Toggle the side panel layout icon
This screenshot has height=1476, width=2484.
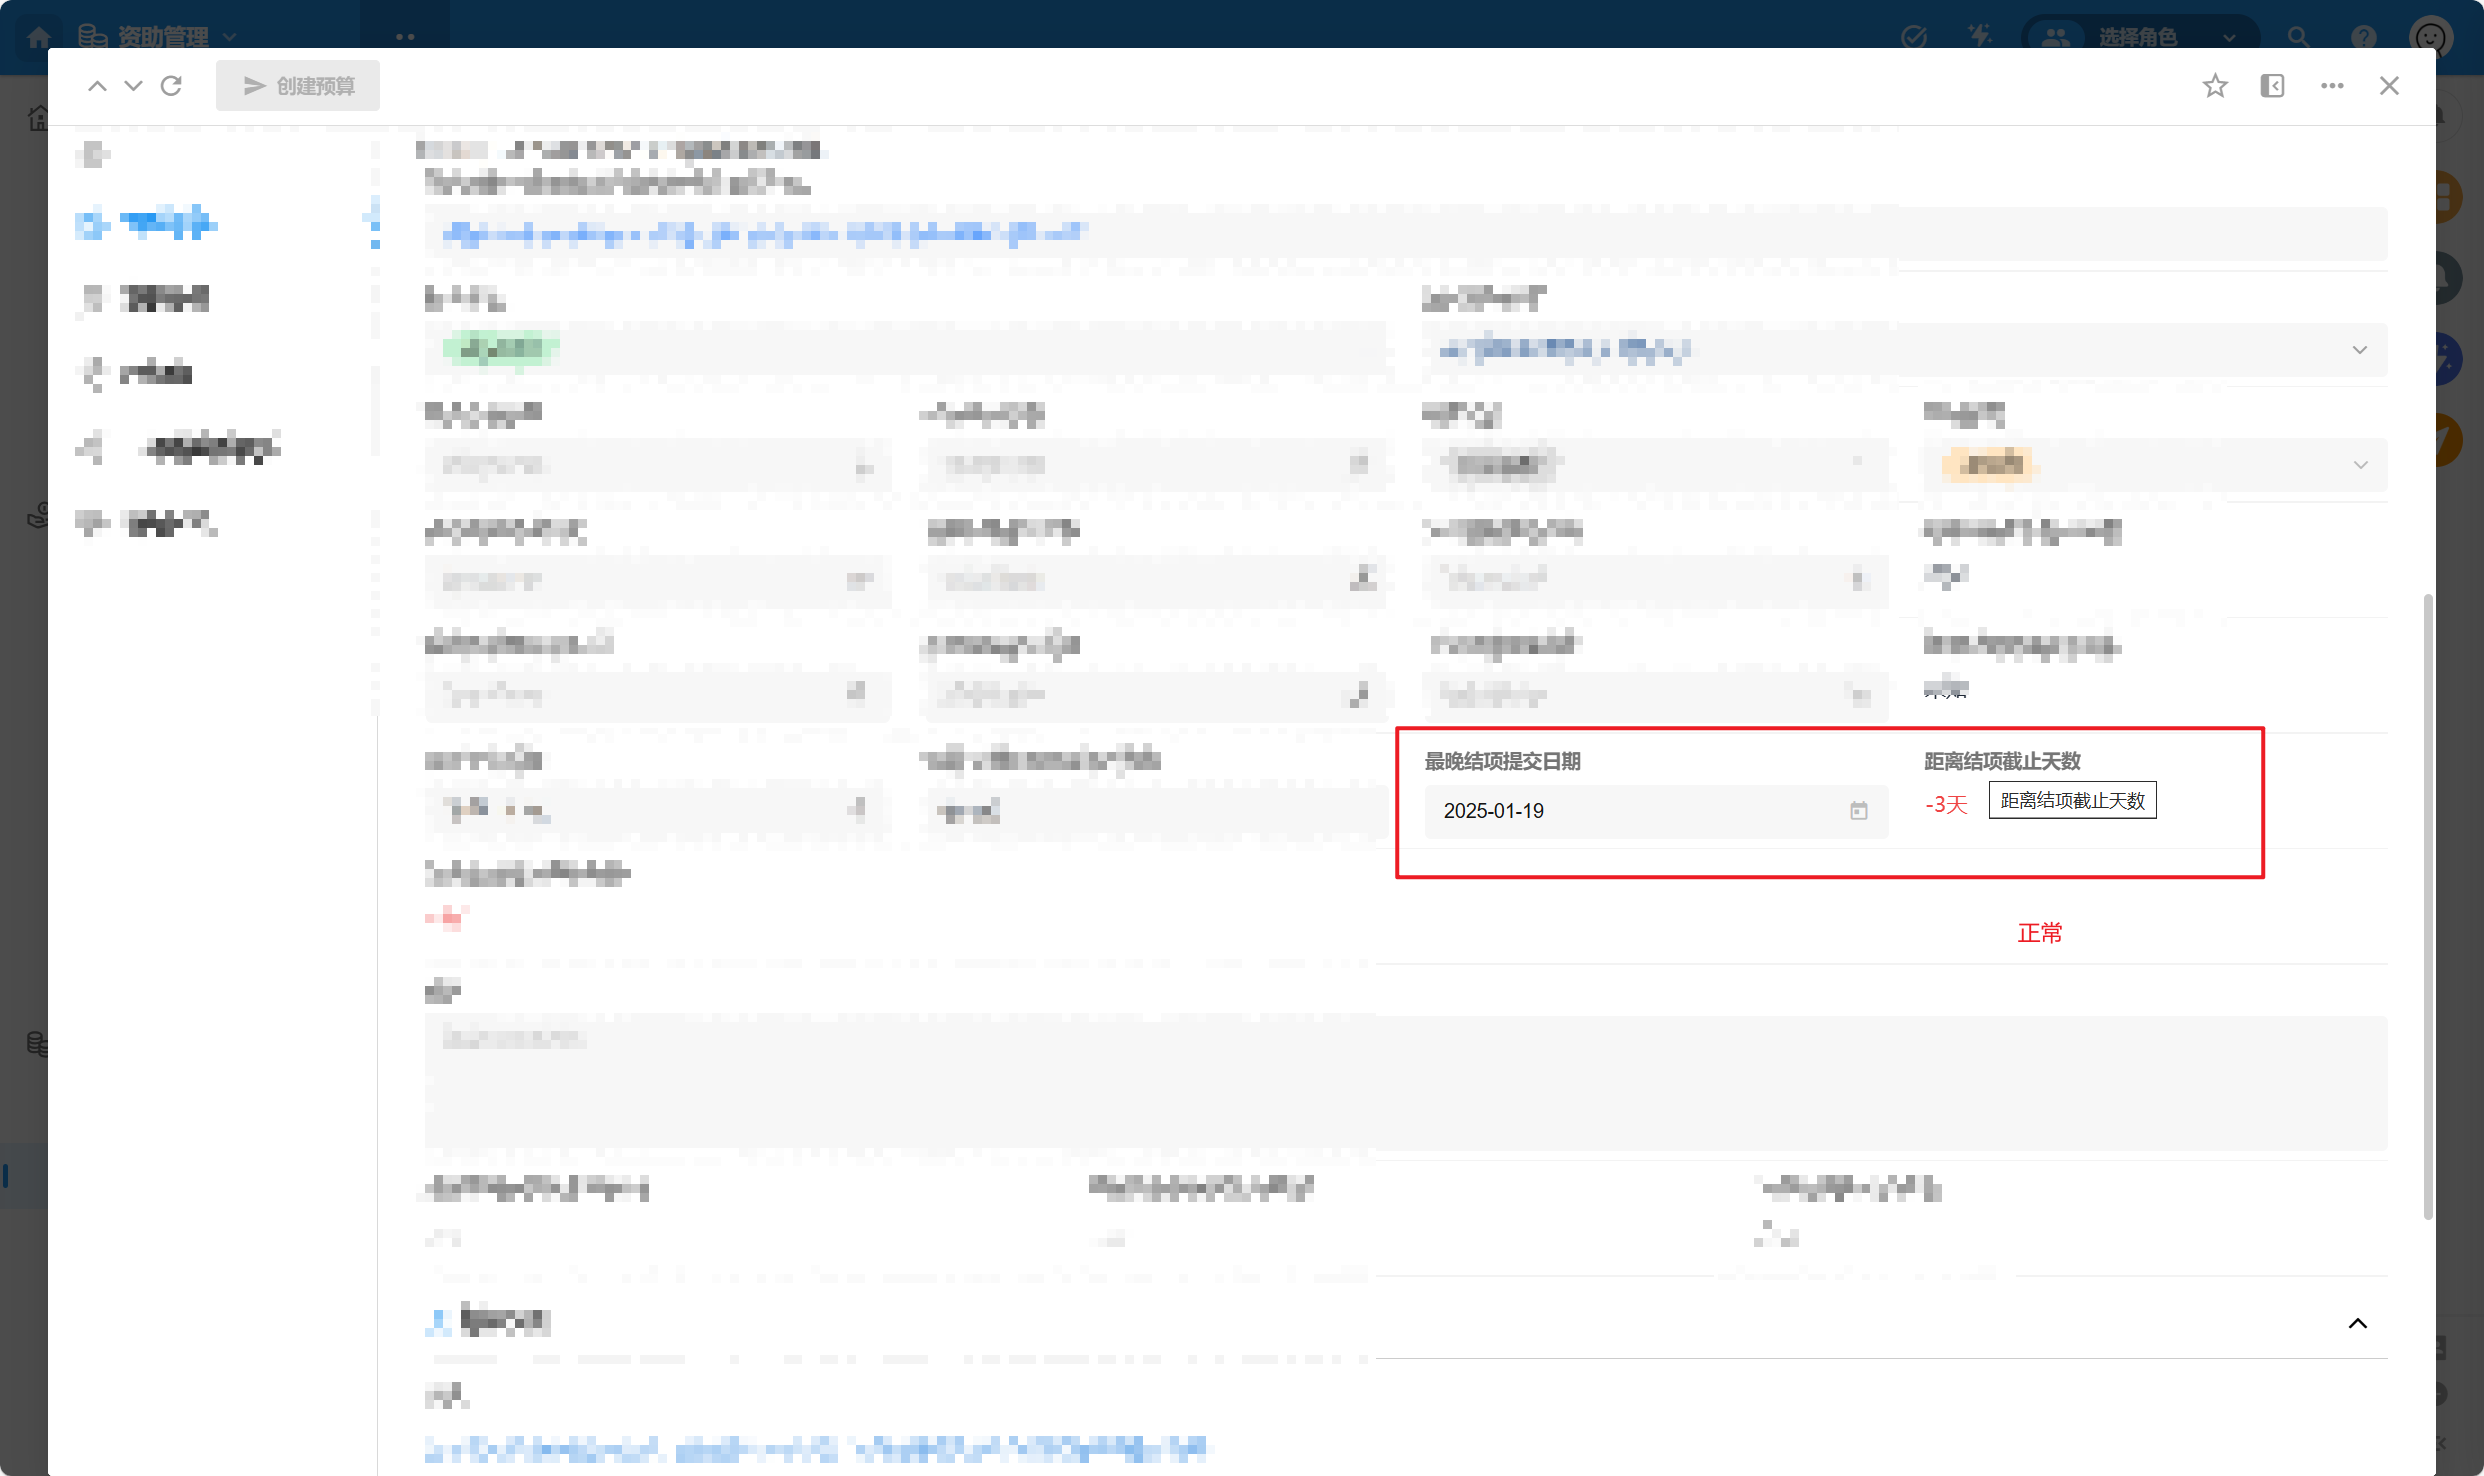pos(2272,86)
